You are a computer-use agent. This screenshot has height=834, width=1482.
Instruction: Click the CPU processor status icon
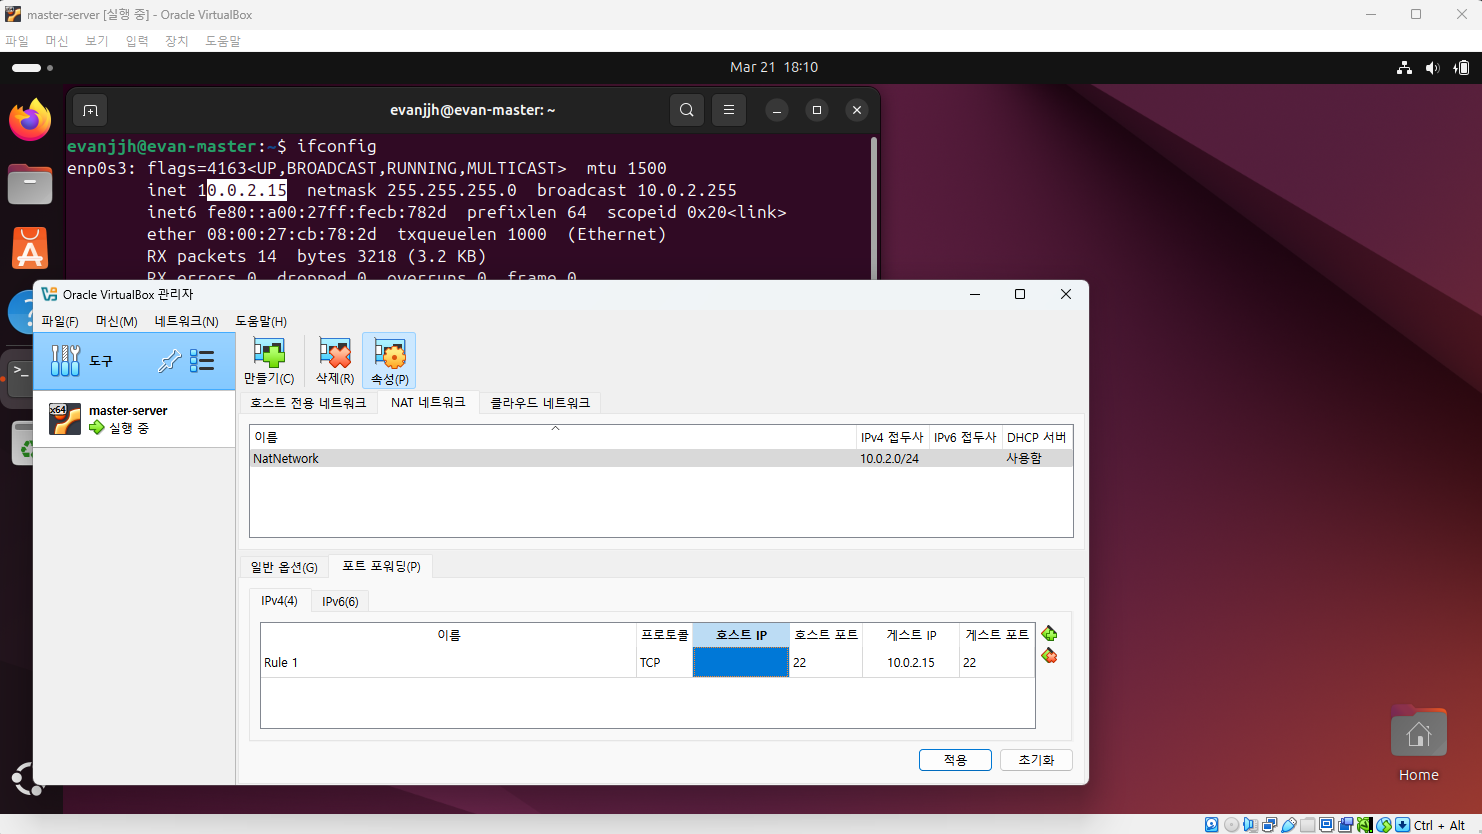(x=1365, y=825)
